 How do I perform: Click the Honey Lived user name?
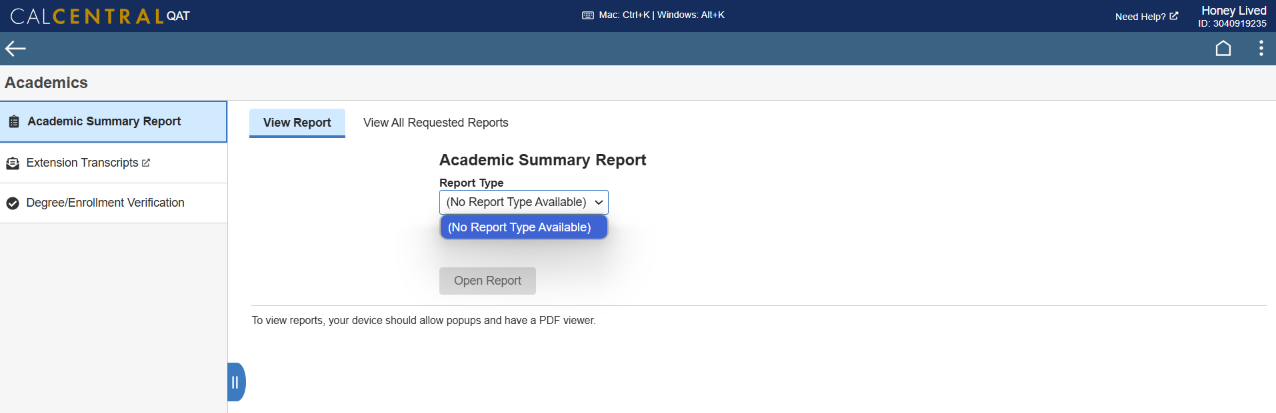point(1234,10)
